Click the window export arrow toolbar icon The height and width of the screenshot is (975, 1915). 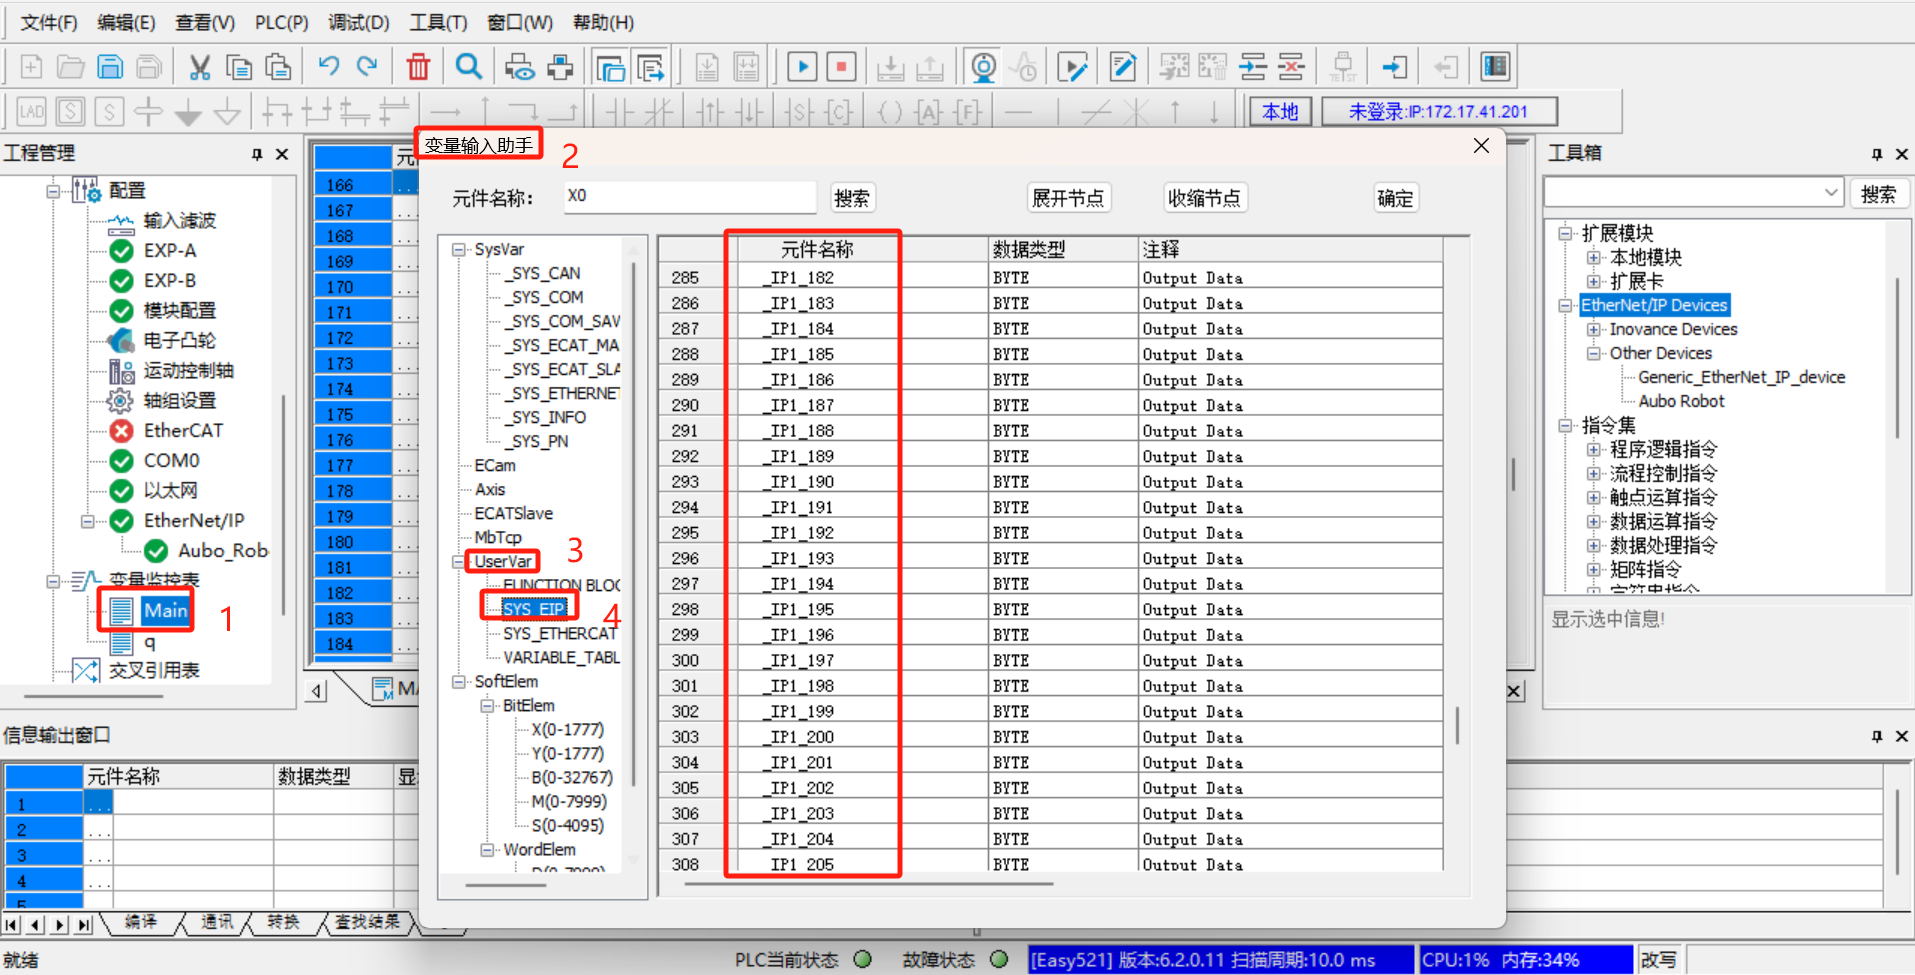[650, 67]
